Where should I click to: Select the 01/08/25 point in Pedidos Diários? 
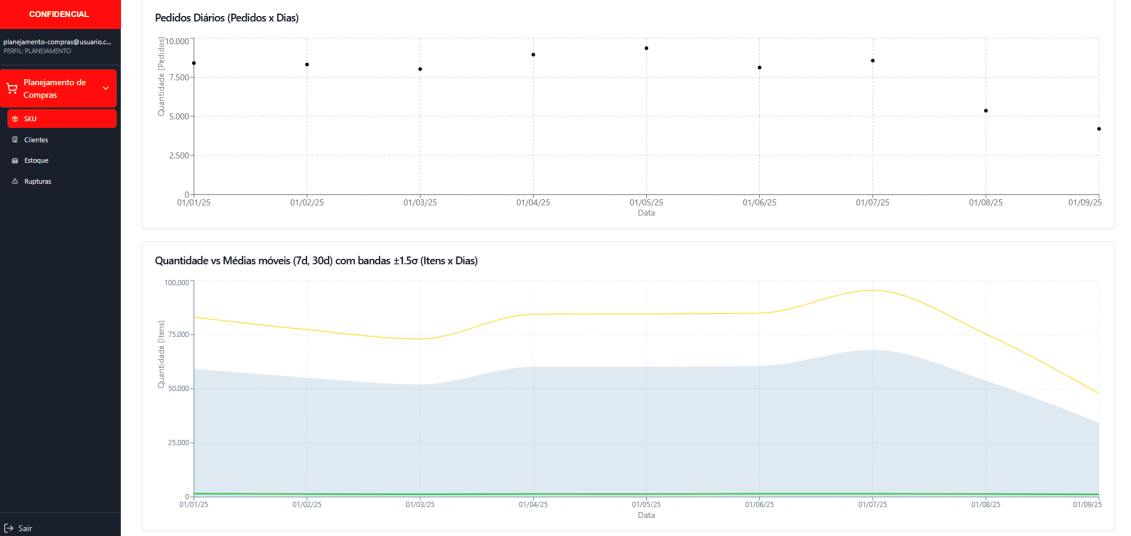point(986,111)
